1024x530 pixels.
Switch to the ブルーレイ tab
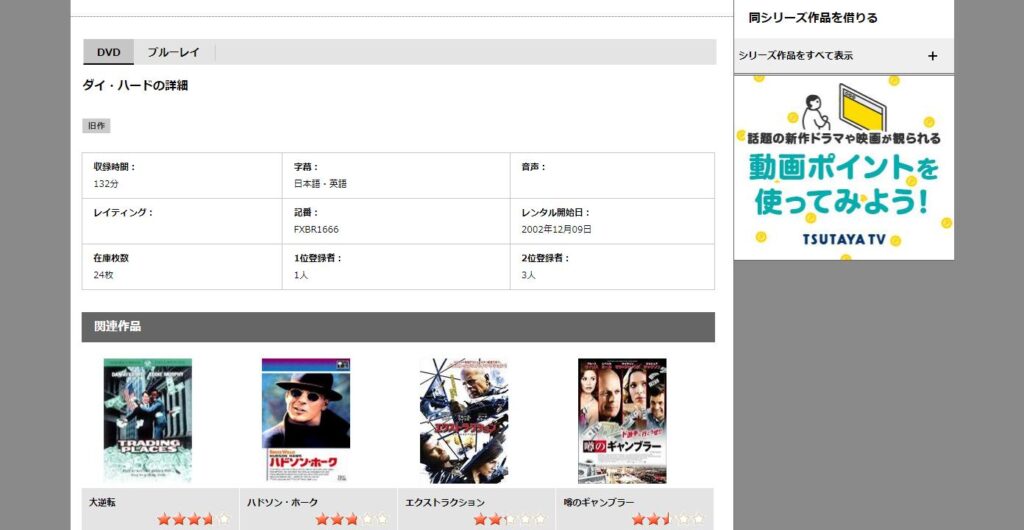click(x=174, y=52)
